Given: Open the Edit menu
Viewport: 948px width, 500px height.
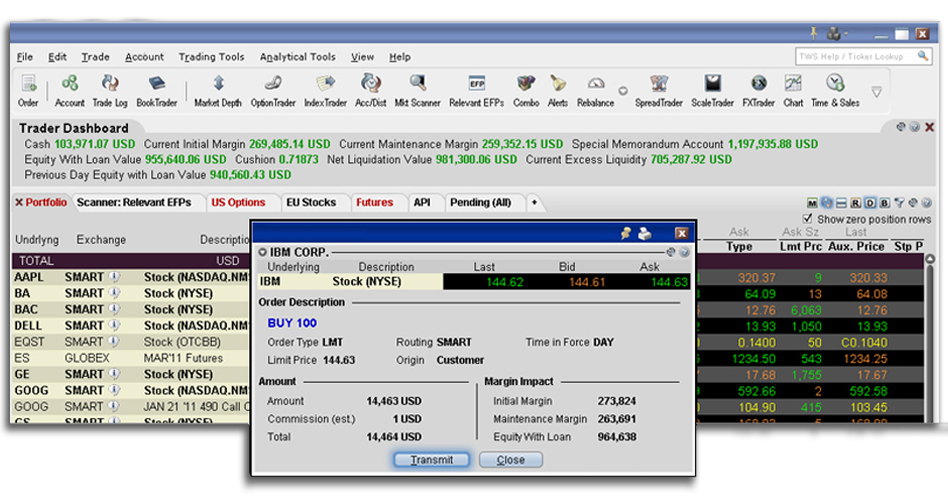Looking at the screenshot, I should [57, 57].
